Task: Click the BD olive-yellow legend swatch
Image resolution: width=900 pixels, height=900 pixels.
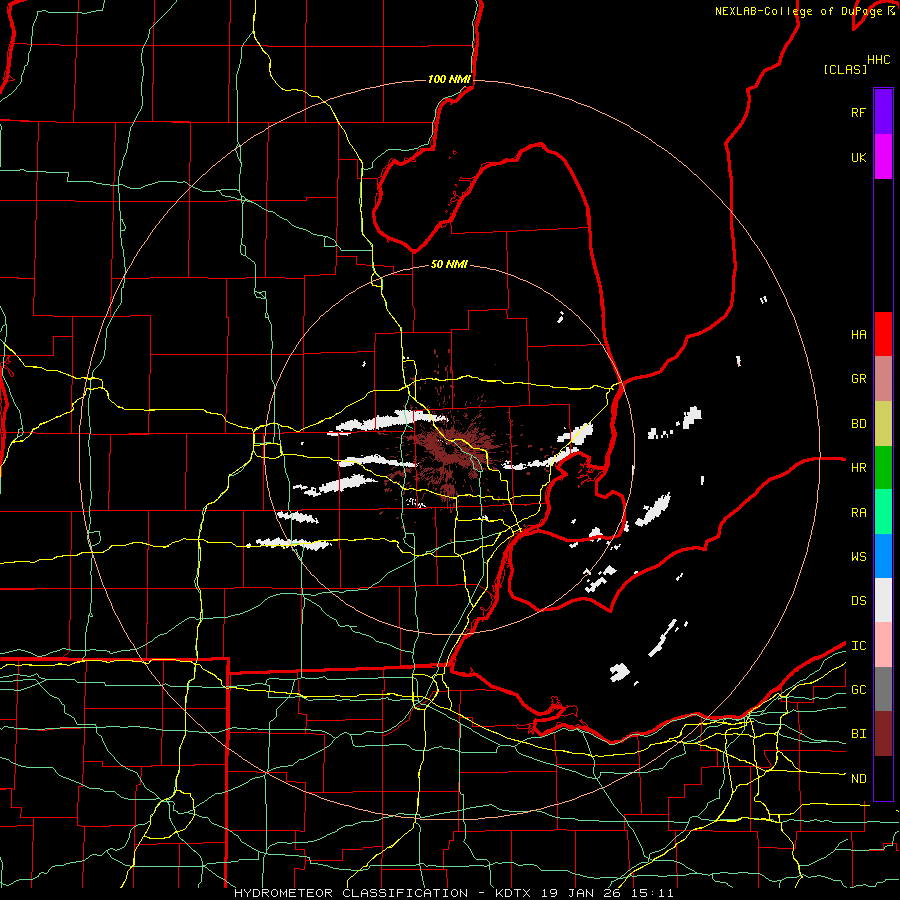Action: [883, 424]
